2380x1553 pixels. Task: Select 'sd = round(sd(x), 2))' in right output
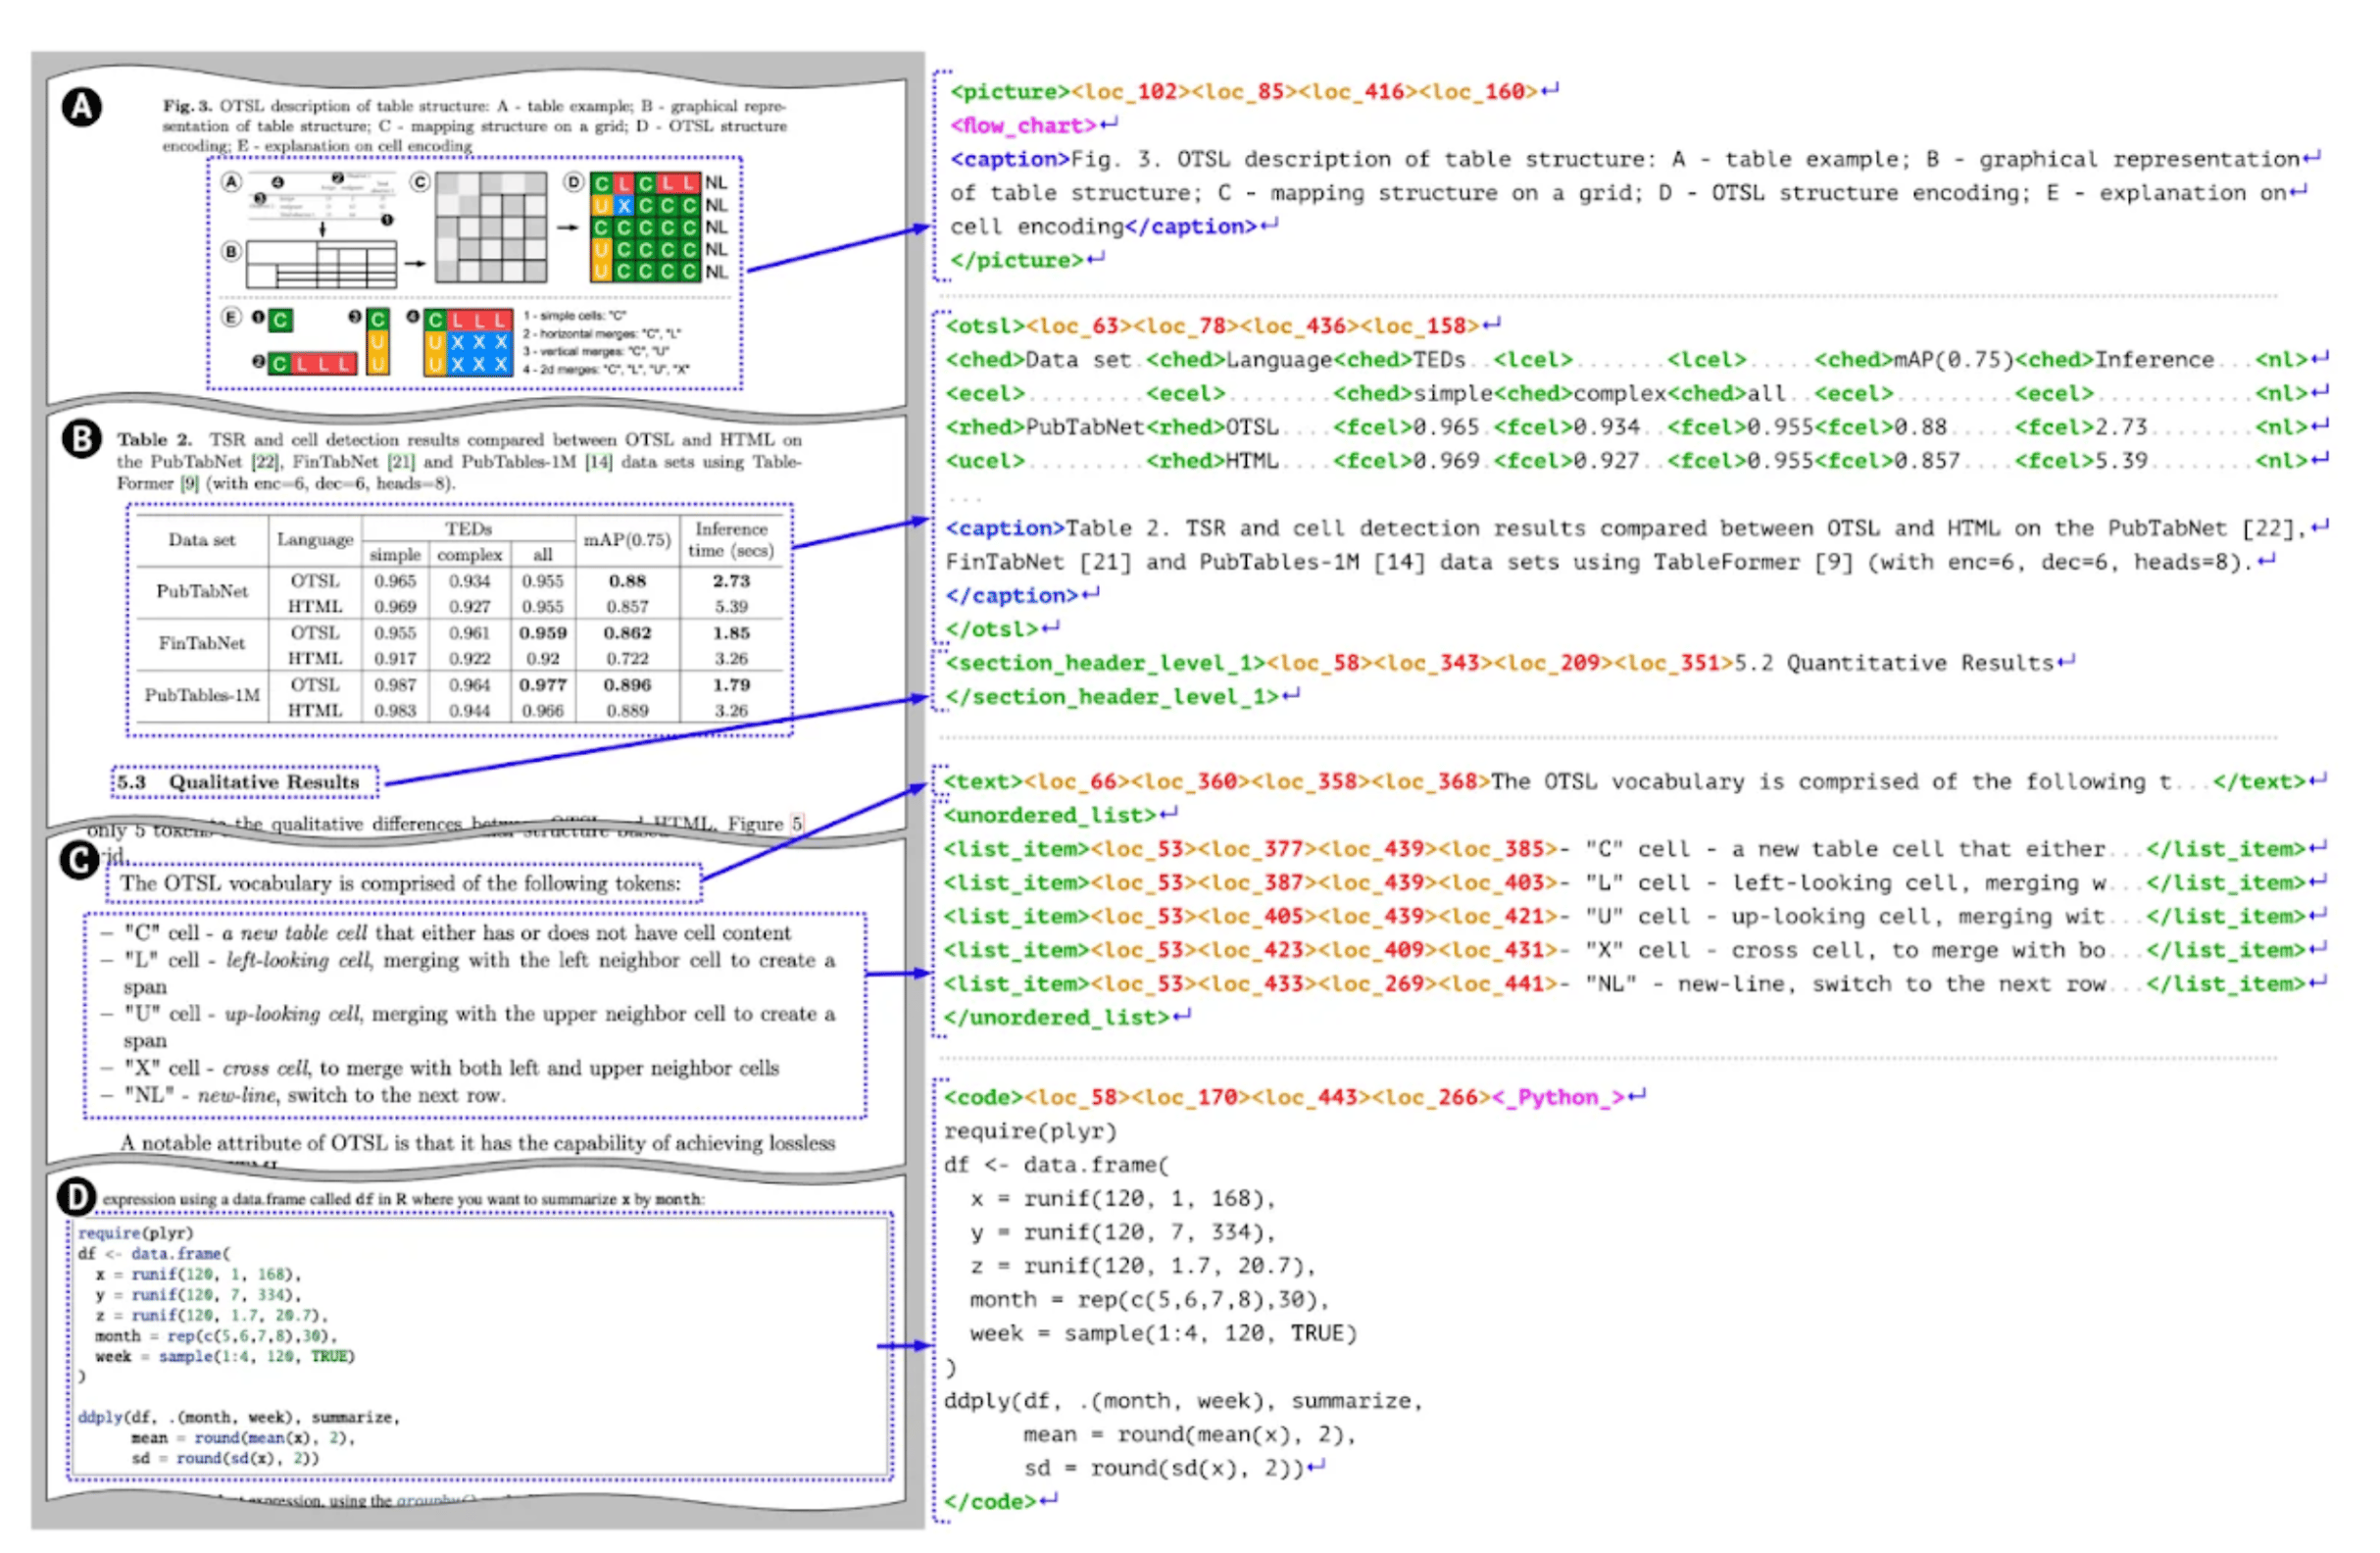click(1164, 1468)
